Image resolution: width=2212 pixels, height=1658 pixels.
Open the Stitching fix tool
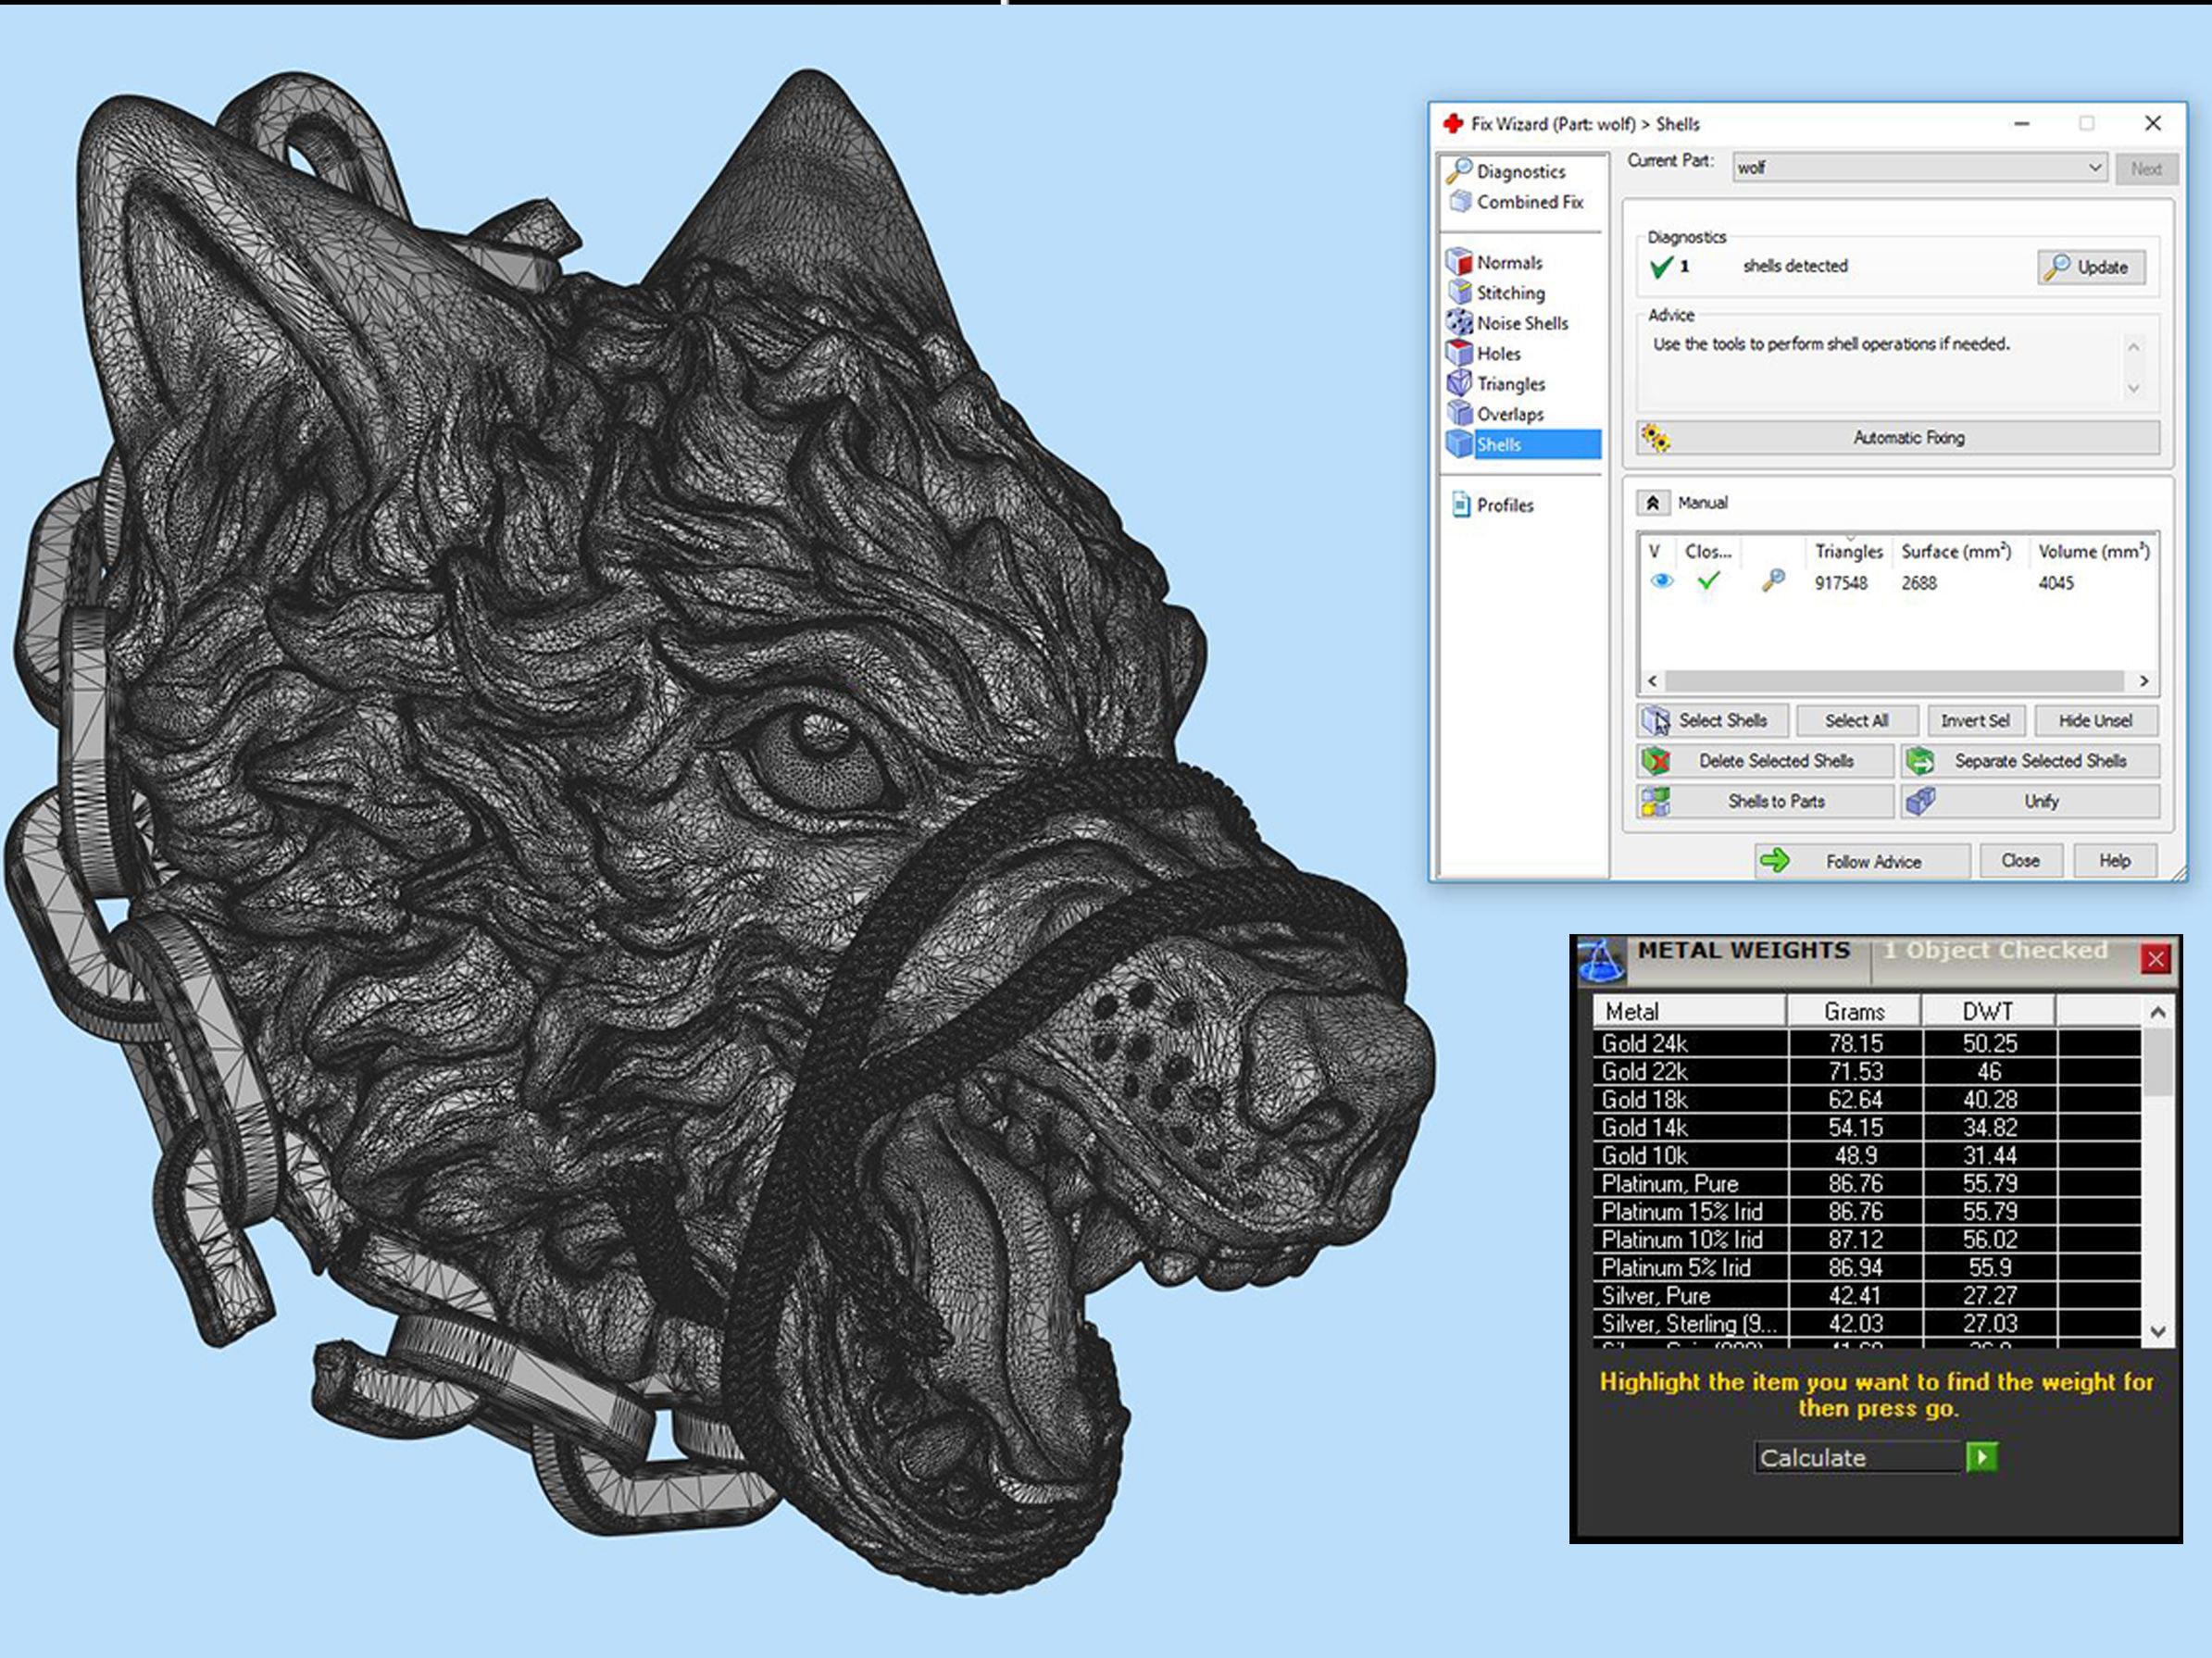coord(1459,293)
